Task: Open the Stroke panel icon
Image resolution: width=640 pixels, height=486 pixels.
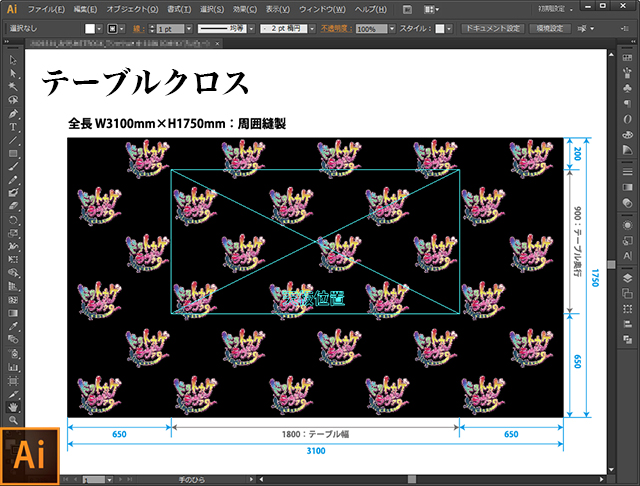Action: [x=627, y=172]
